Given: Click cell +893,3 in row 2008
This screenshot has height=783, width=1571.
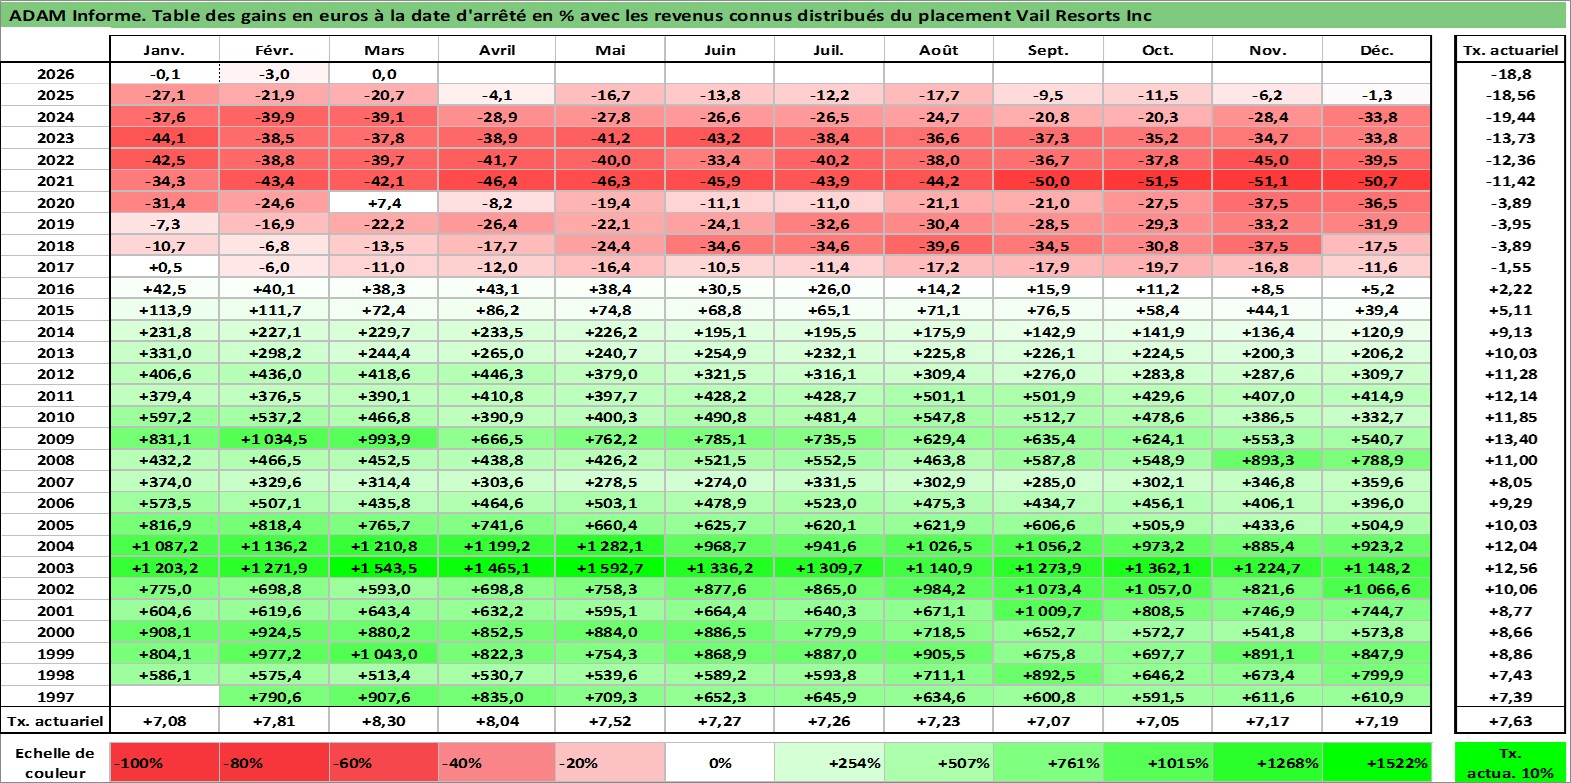Looking at the screenshot, I should 1267,460.
